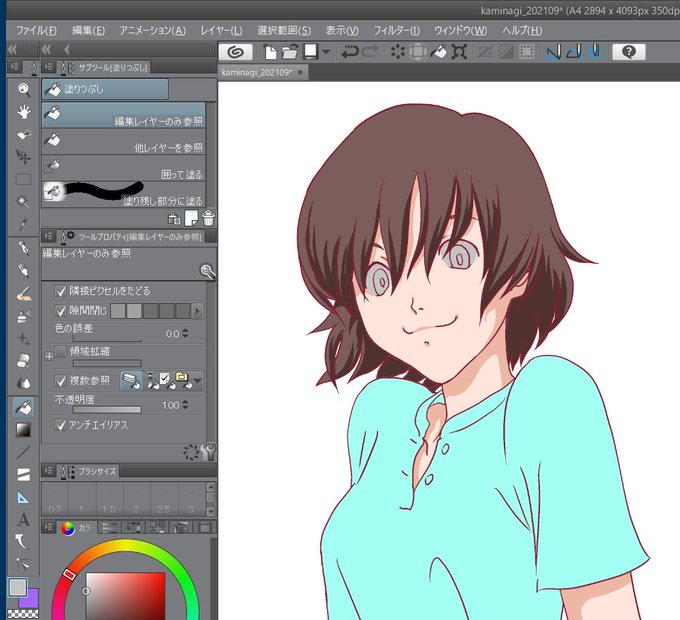Select the Decoration sparkle tool

23,338
